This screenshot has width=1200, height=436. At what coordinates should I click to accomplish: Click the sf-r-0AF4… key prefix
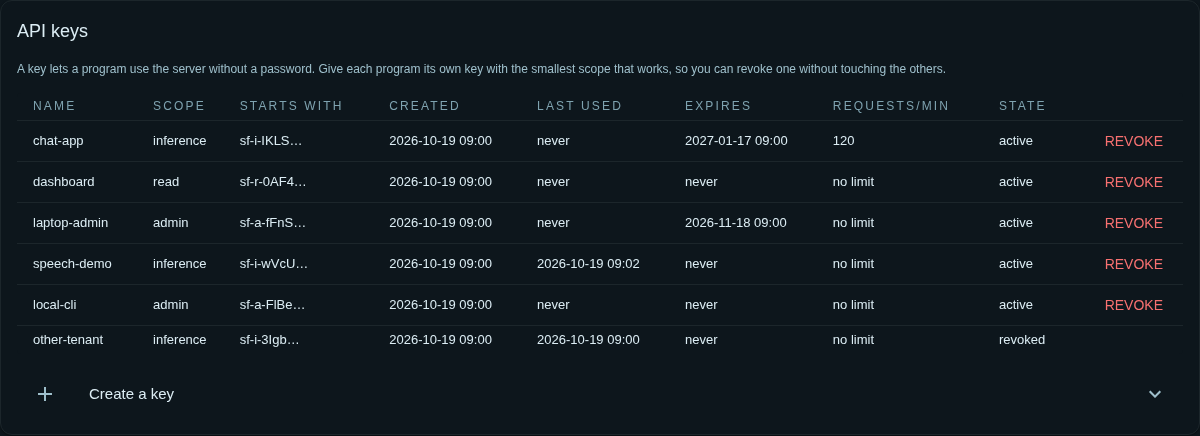pyautogui.click(x=273, y=182)
